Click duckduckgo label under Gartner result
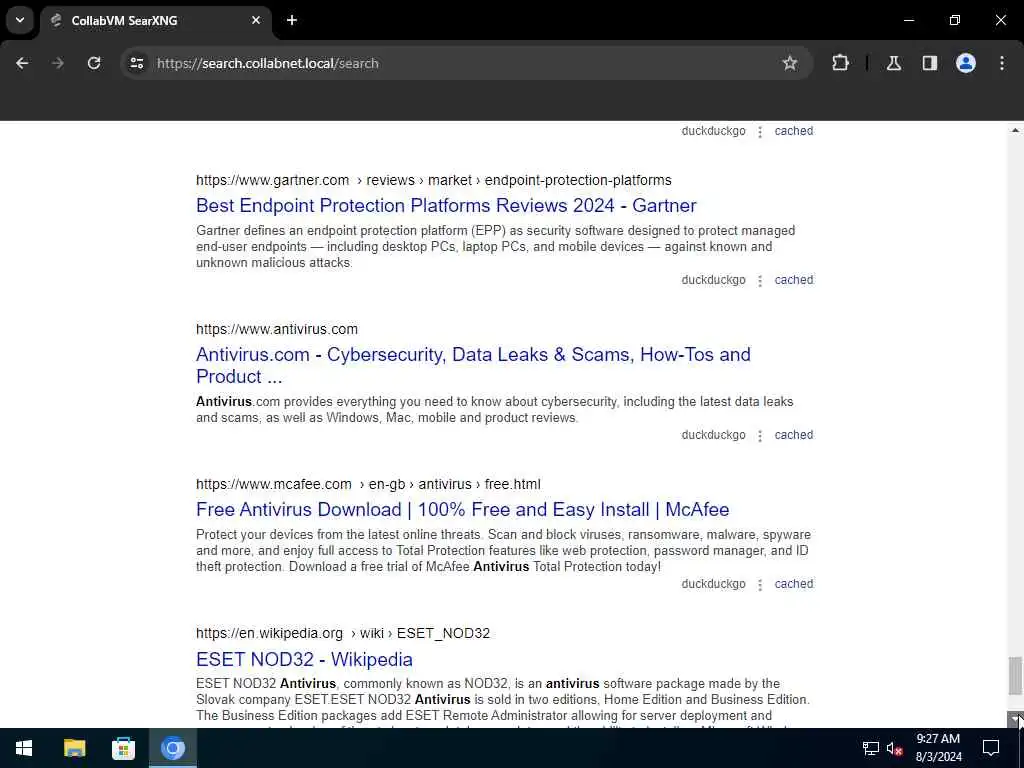This screenshot has width=1024, height=768. (713, 280)
